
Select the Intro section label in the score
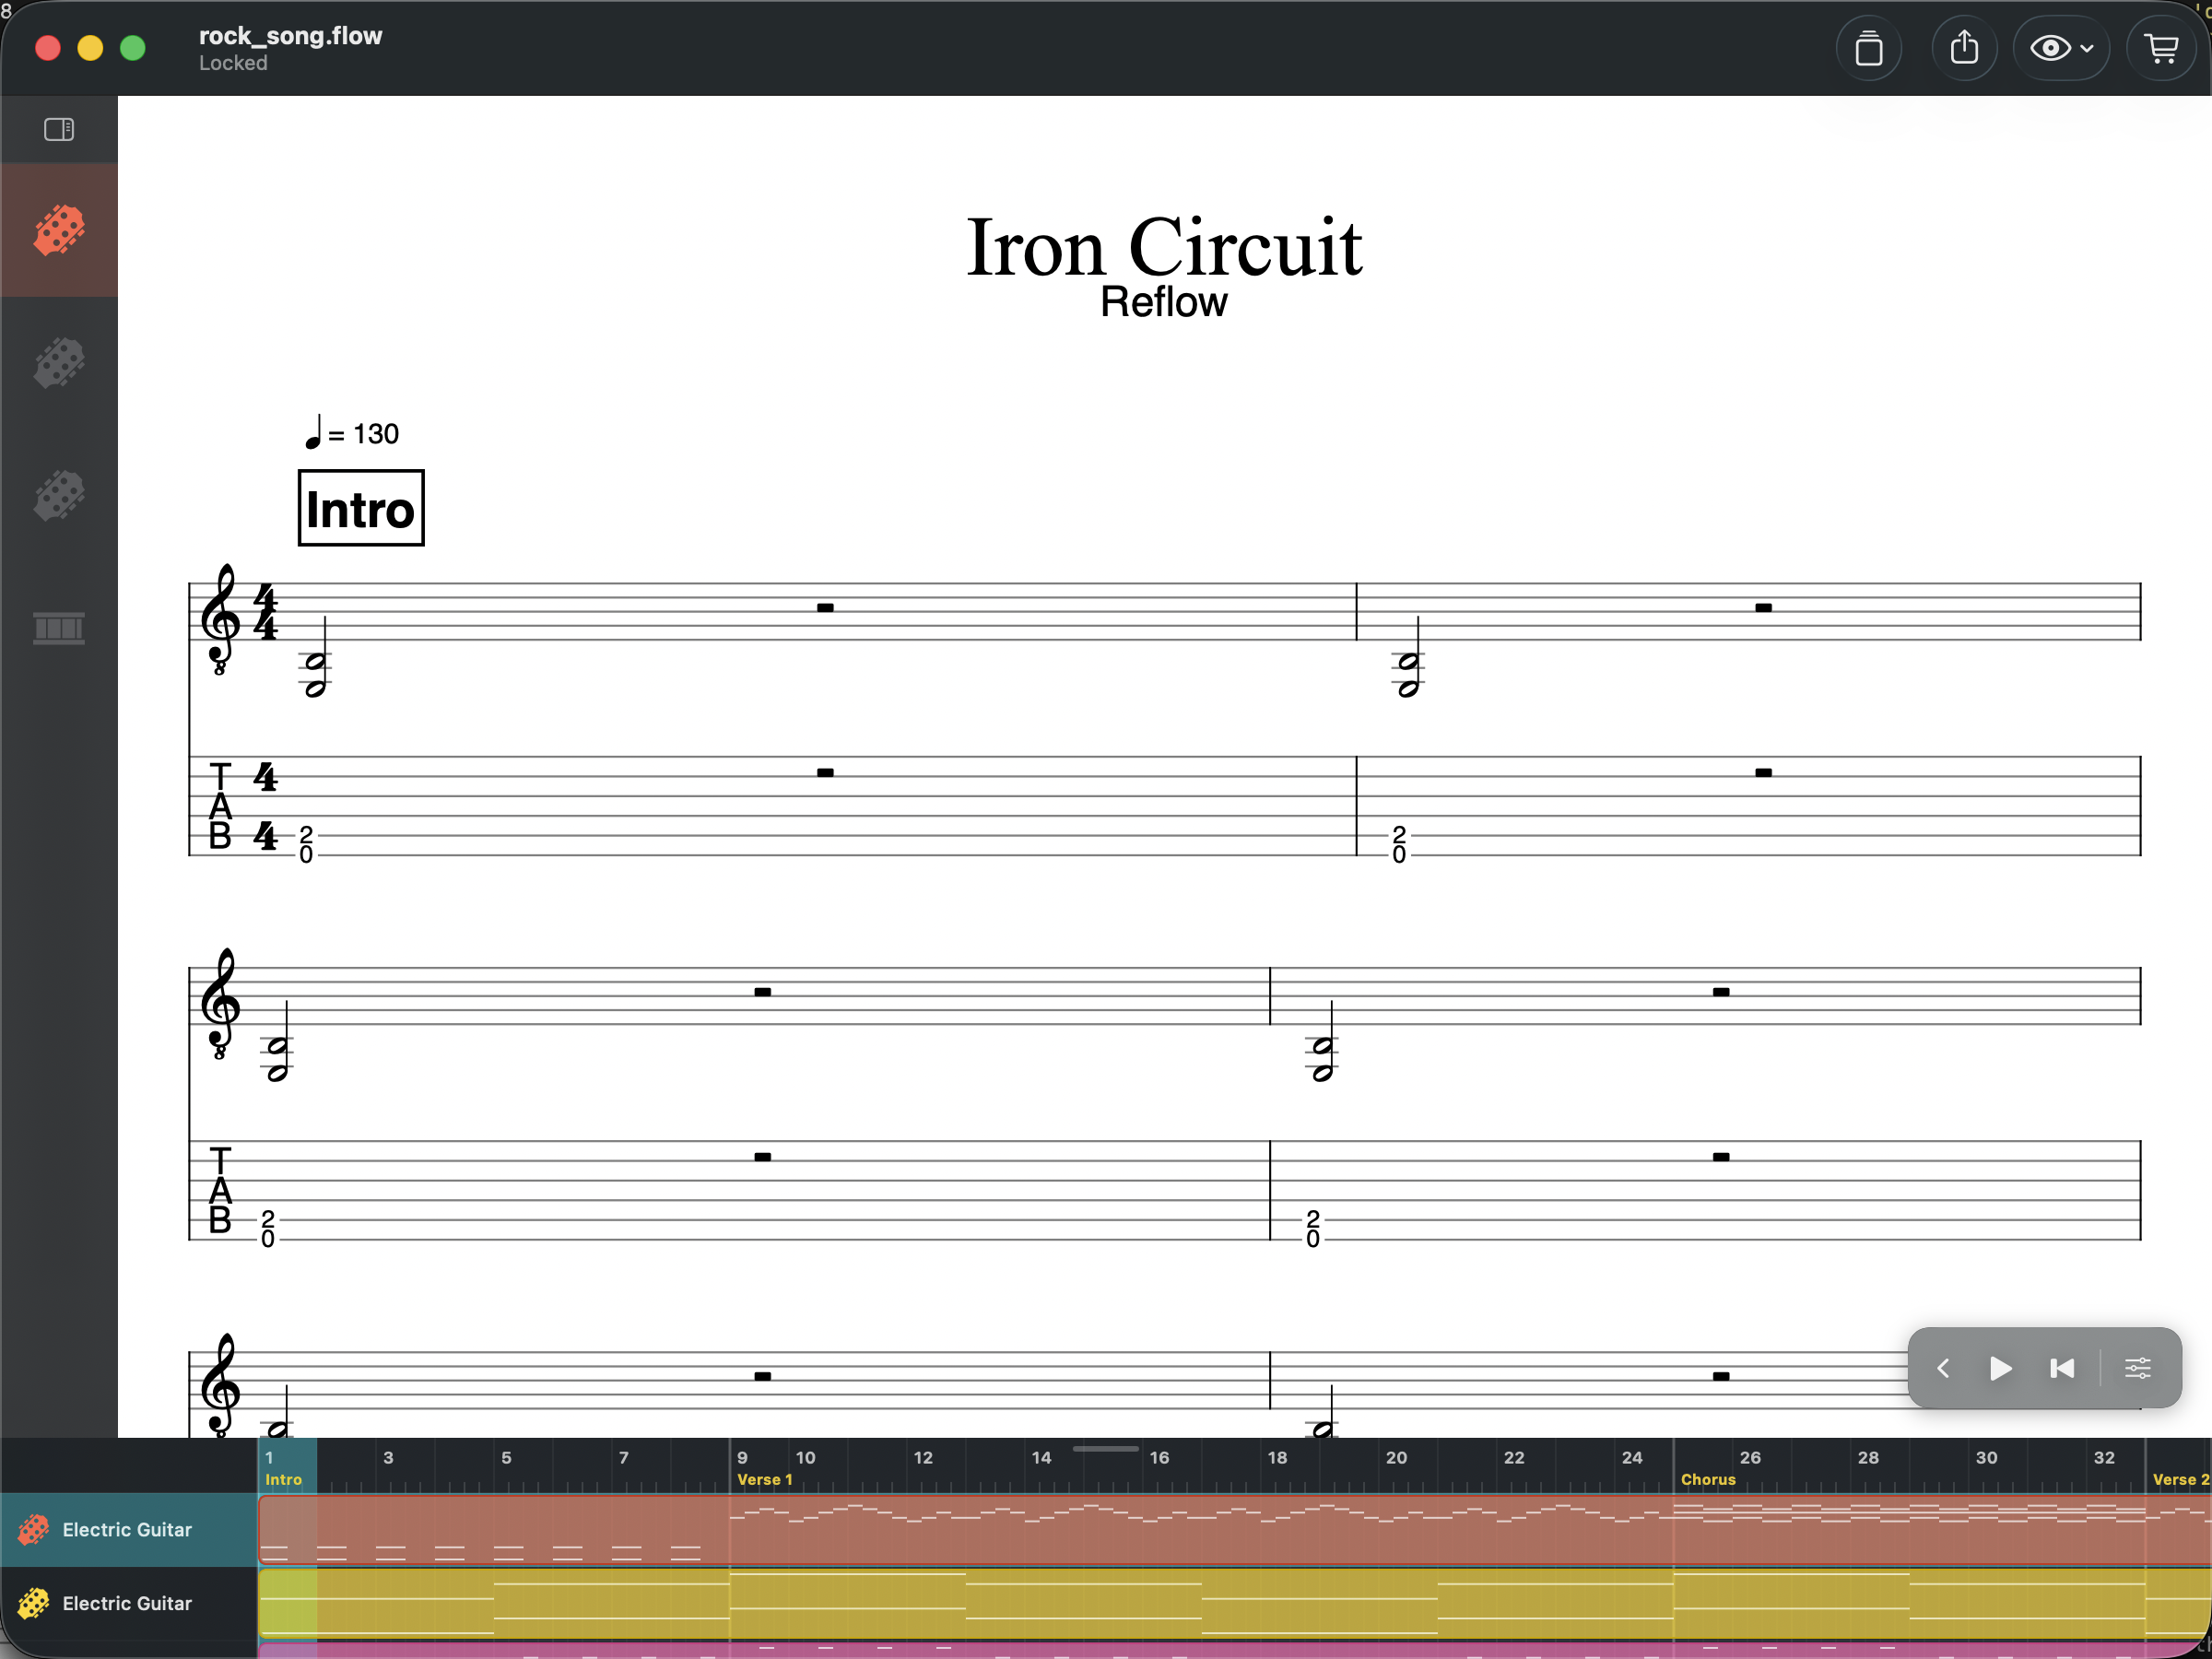tap(360, 508)
